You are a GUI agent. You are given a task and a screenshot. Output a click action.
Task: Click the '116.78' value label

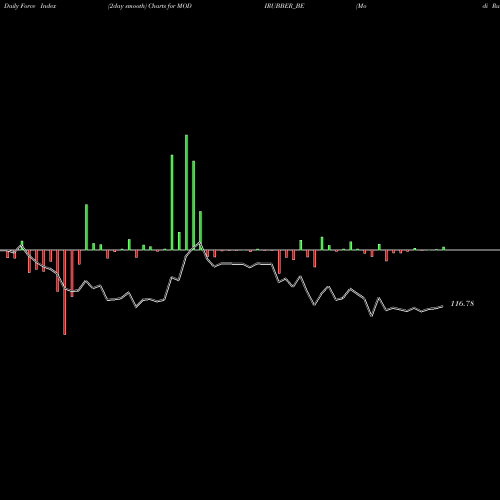462,304
